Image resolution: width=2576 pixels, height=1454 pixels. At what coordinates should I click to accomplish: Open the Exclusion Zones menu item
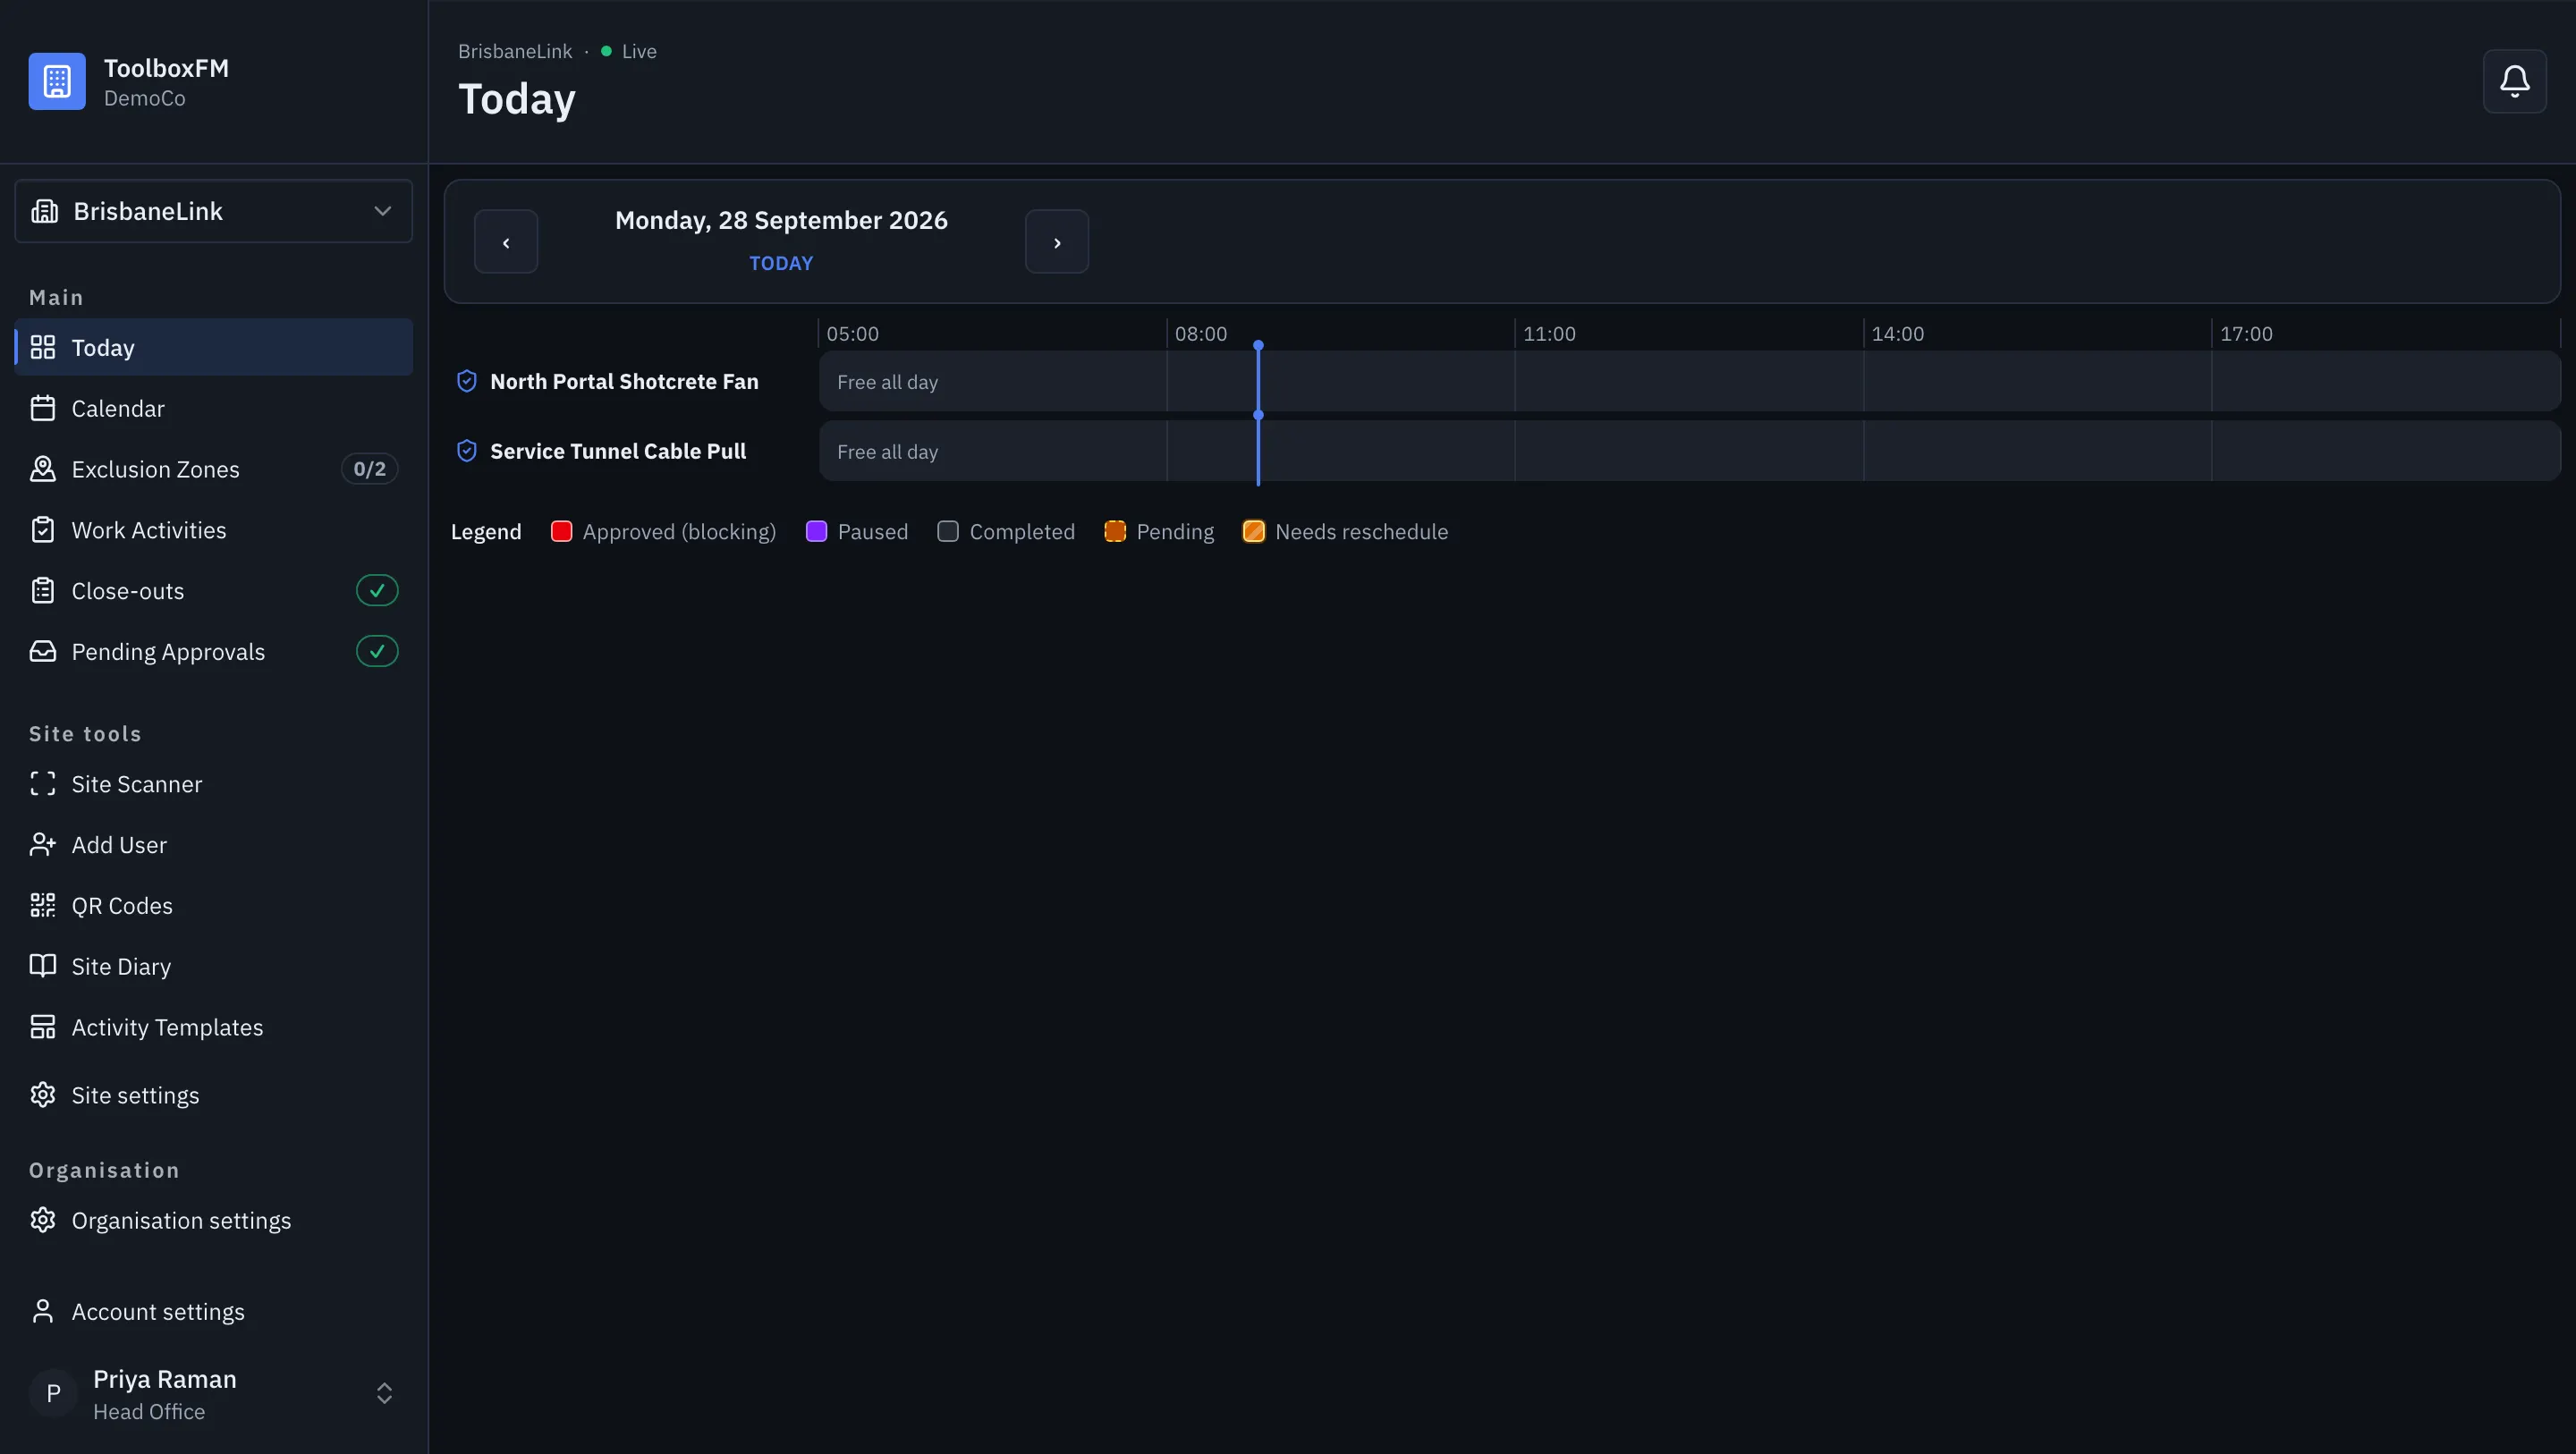pyautogui.click(x=214, y=469)
